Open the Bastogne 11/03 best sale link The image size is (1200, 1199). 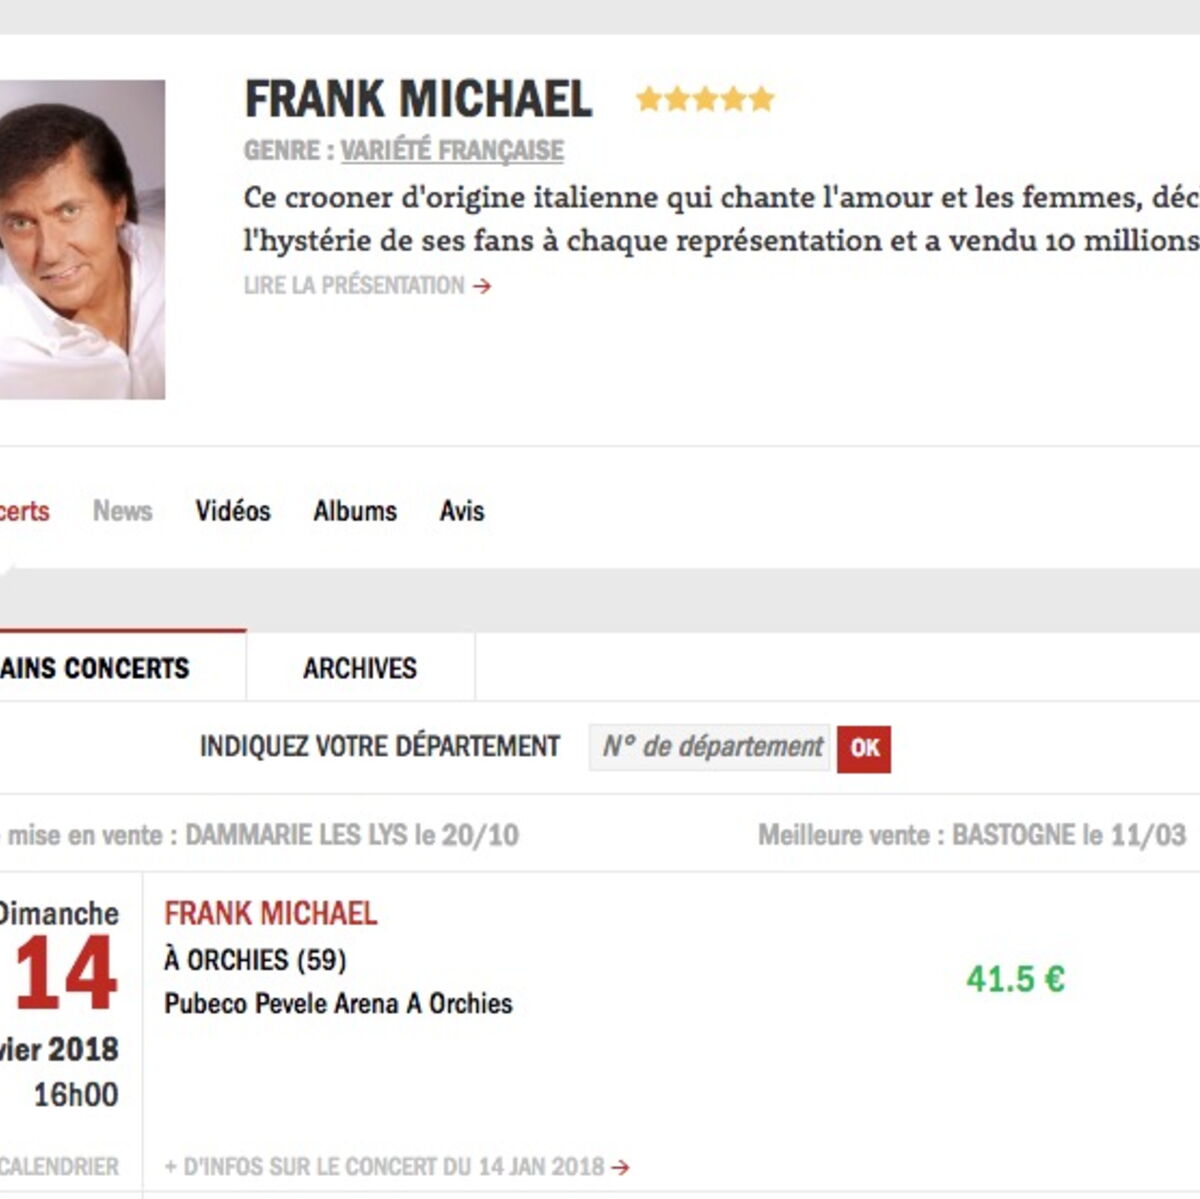(x=1068, y=835)
